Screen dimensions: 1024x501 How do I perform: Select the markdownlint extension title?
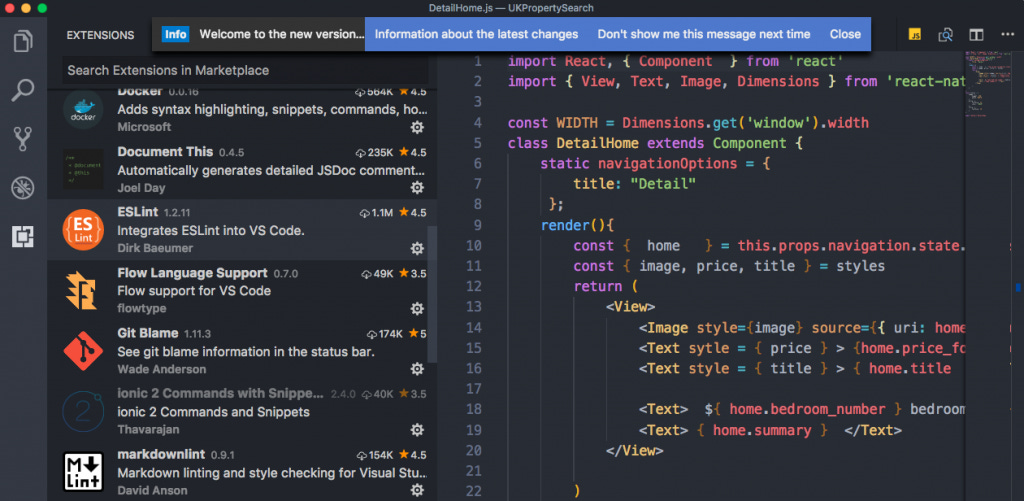coord(161,454)
